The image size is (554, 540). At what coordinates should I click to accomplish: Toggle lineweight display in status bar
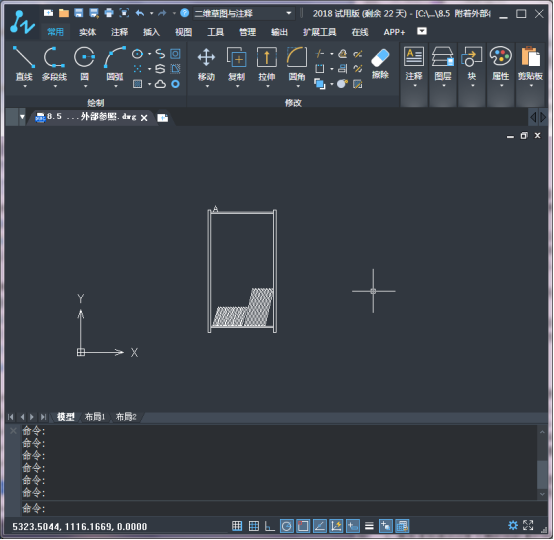coord(369,526)
